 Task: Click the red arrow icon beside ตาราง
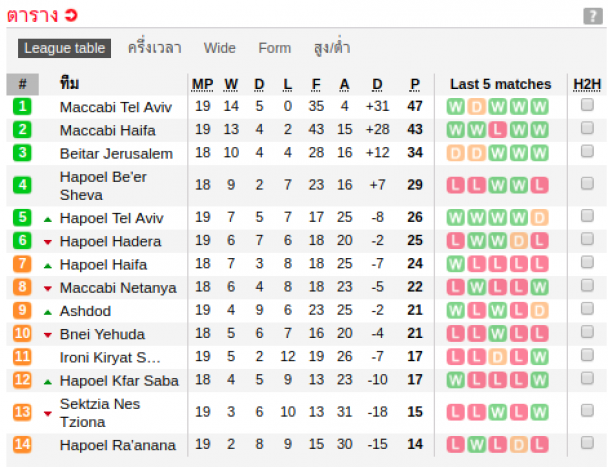(71, 16)
